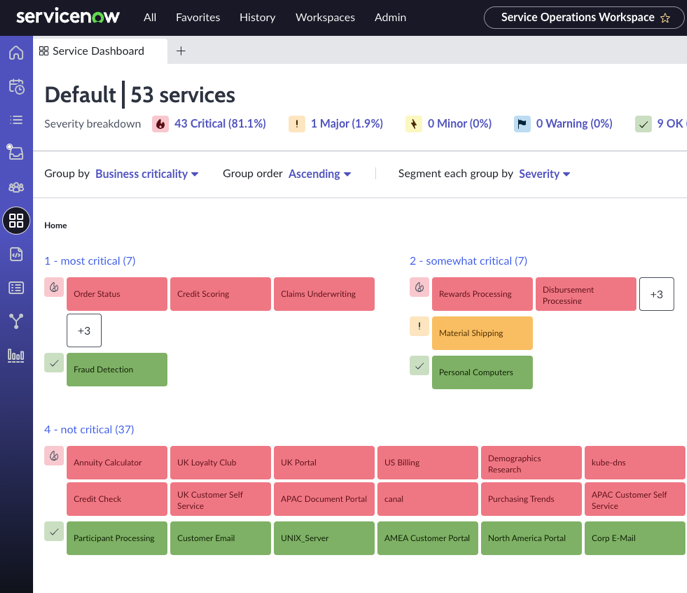Open the branch fork icon in sidebar
Screen dimensions: 687x593
(x=16, y=321)
